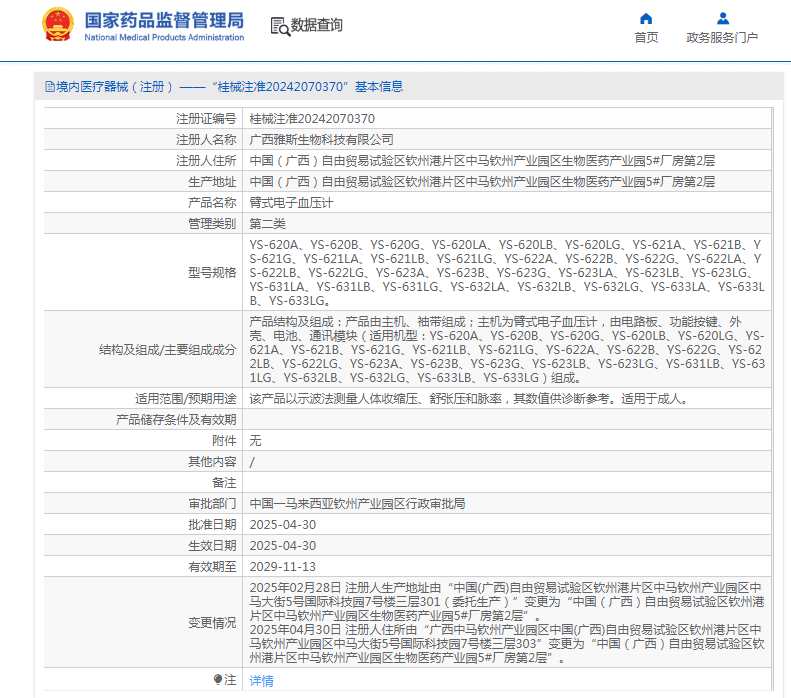Click the 生产地址 label

212,182
